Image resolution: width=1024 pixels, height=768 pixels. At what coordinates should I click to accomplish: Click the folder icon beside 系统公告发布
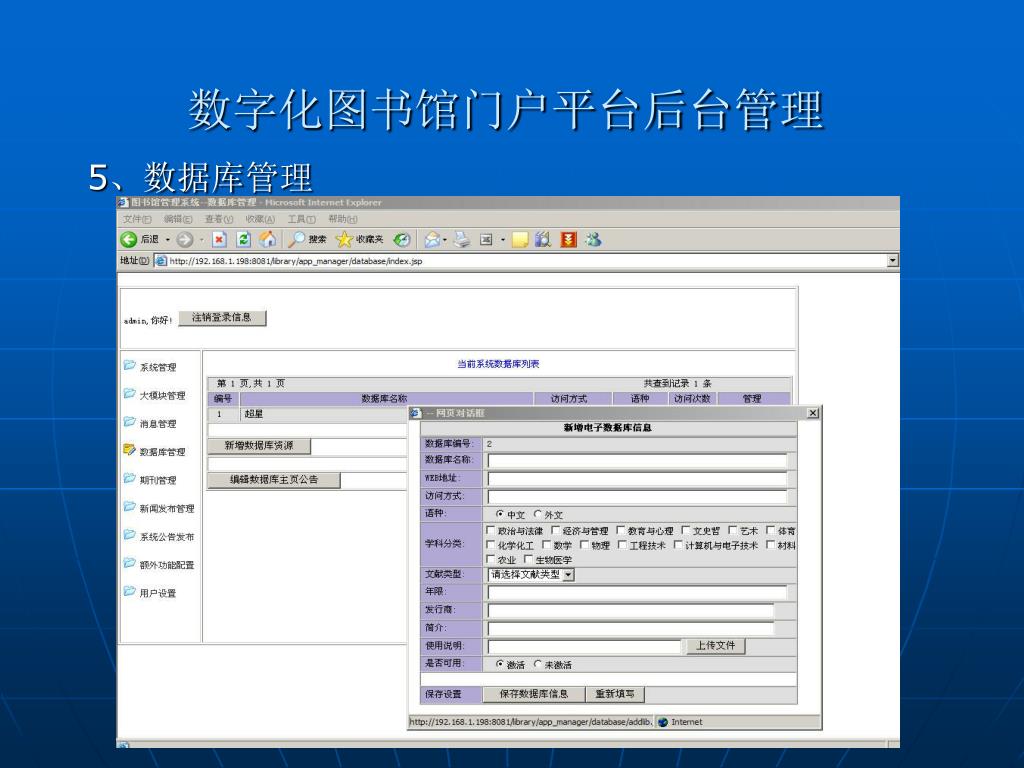tap(129, 535)
